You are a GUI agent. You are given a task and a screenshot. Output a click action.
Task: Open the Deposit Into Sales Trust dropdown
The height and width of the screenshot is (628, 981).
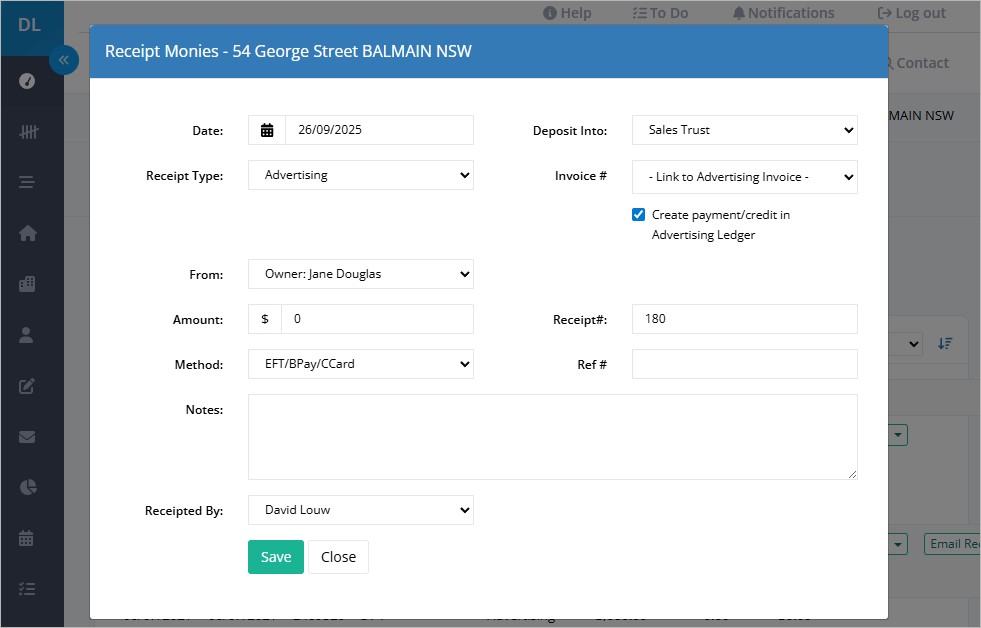745,130
